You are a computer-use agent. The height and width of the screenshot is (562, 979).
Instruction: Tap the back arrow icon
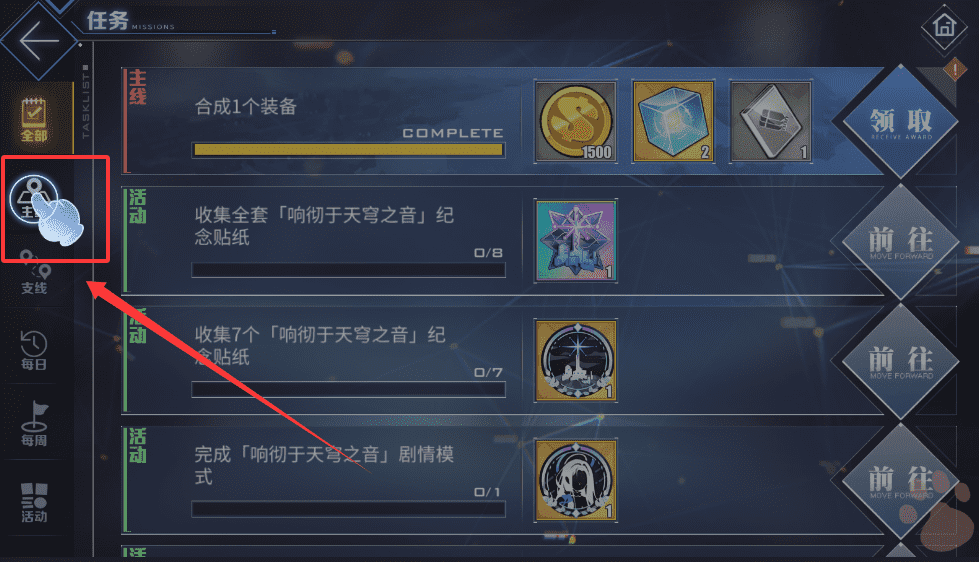[x=39, y=41]
